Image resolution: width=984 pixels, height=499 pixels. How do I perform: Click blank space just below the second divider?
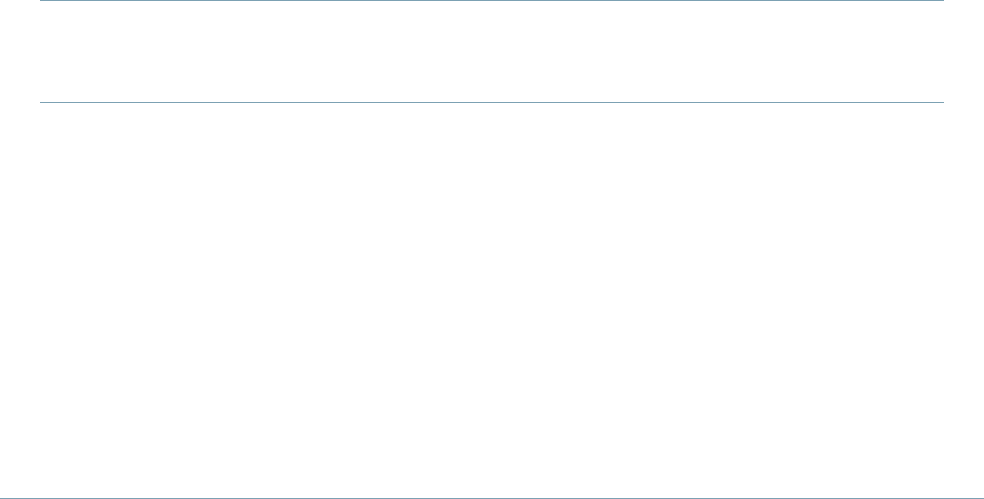click(492, 115)
